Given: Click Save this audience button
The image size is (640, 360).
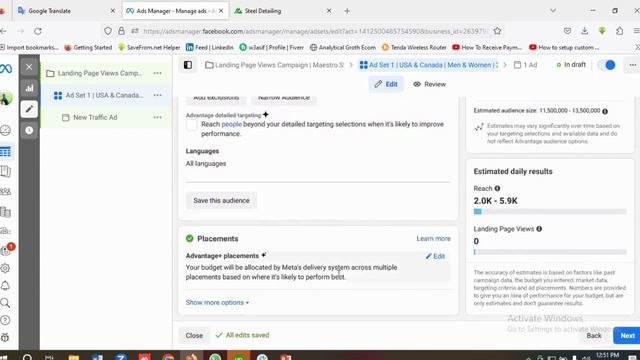Looking at the screenshot, I should pyautogui.click(x=221, y=200).
